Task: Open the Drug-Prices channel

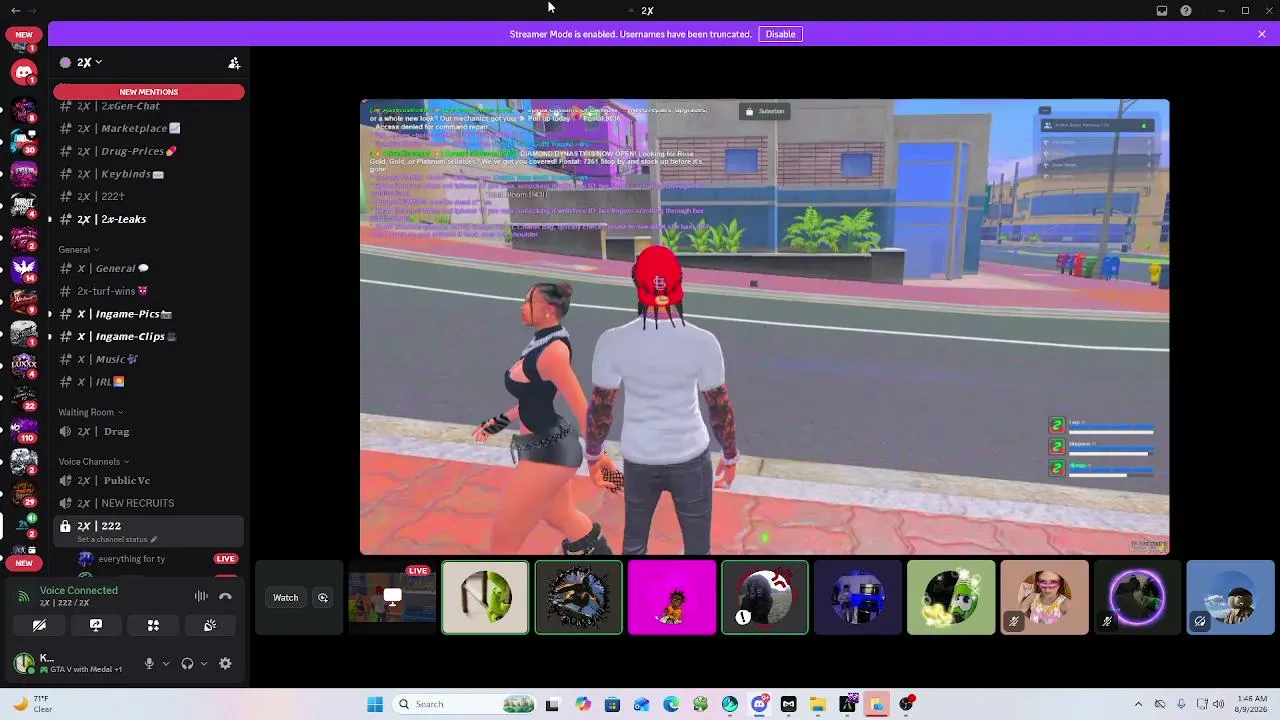Action: pyautogui.click(x=148, y=151)
